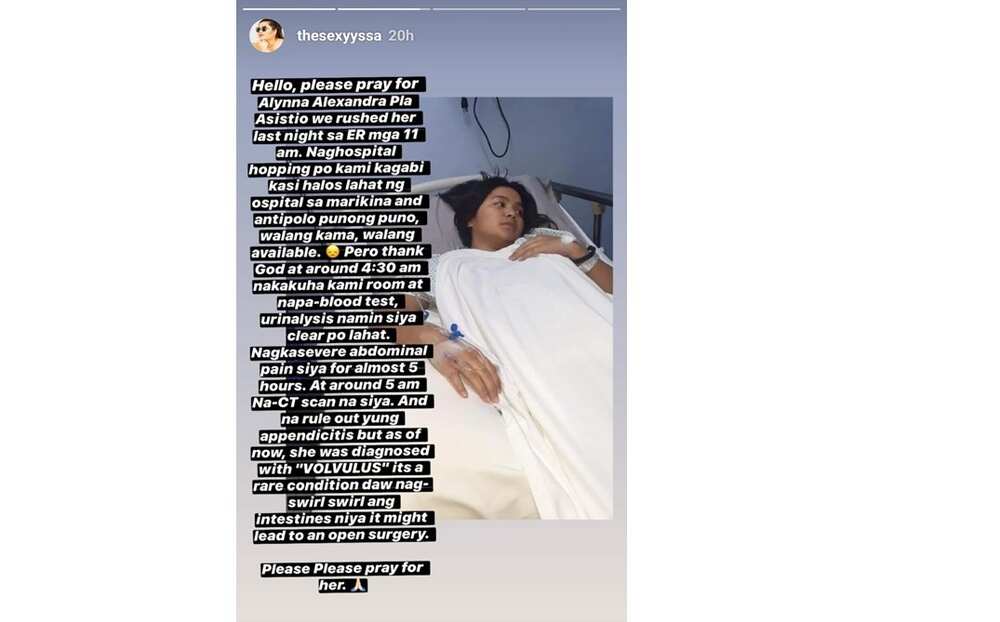Jump to the first story progress segment
Viewport: 1000px width, 622px height.
[289, 9]
